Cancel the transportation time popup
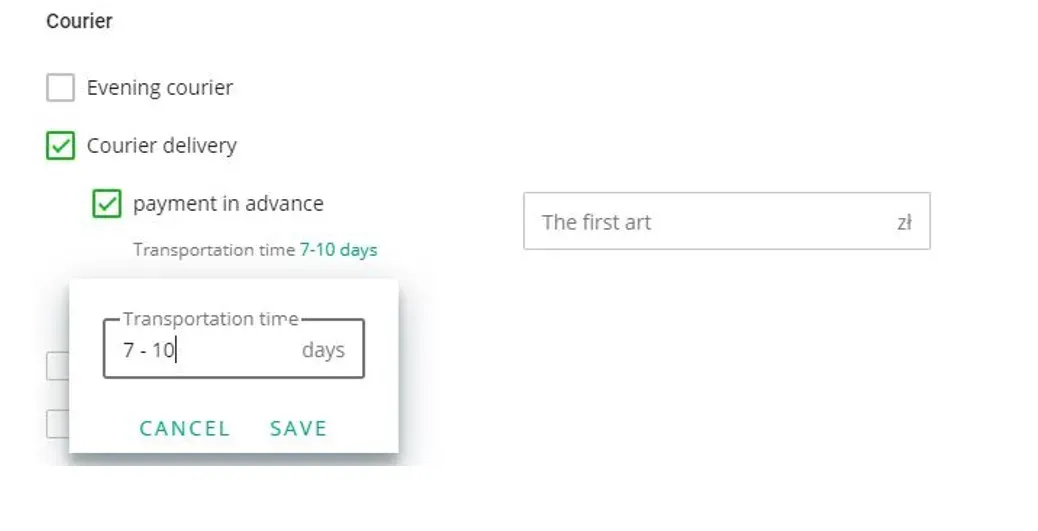Screen dimensions: 1038x531 [185, 428]
